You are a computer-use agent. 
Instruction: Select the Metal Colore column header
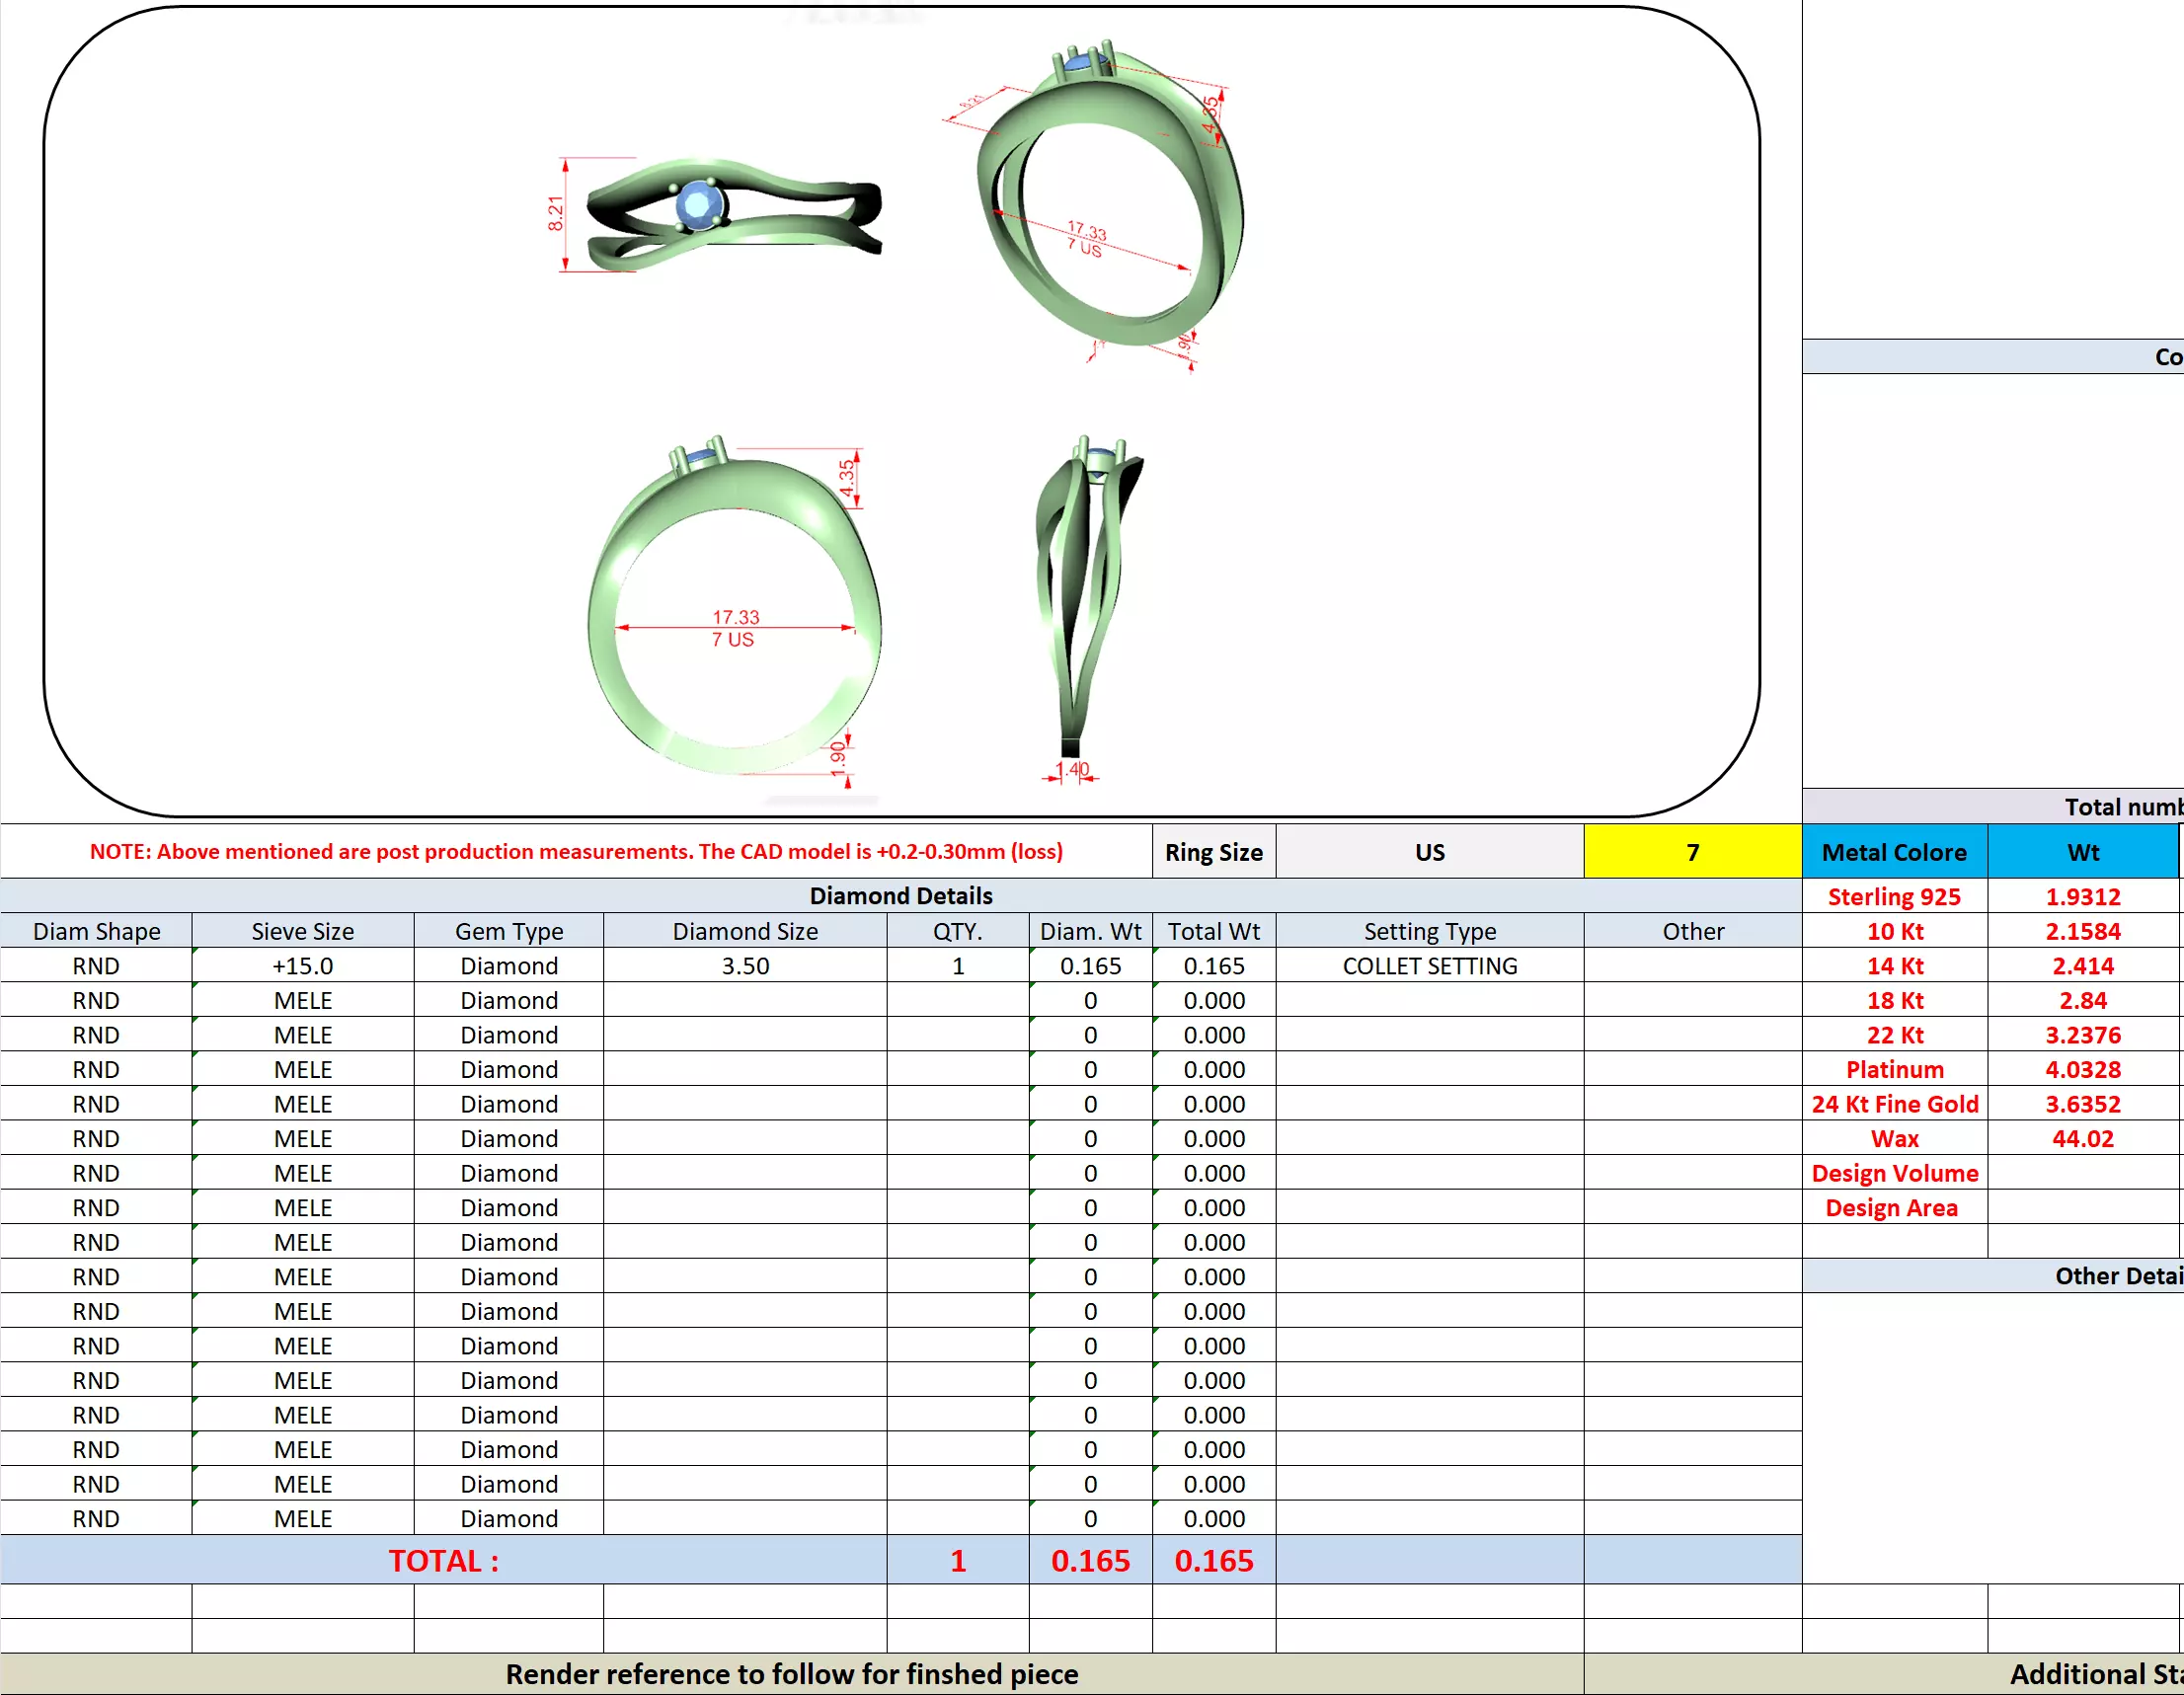tap(1894, 852)
